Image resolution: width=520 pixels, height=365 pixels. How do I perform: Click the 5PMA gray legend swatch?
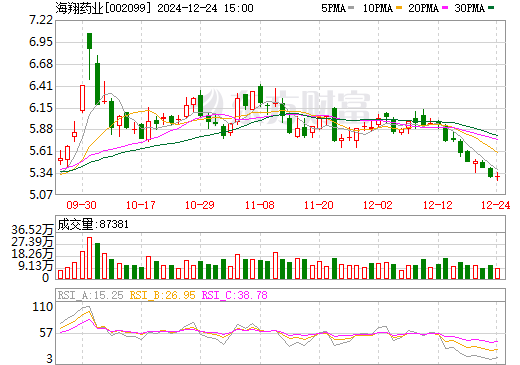point(351,8)
